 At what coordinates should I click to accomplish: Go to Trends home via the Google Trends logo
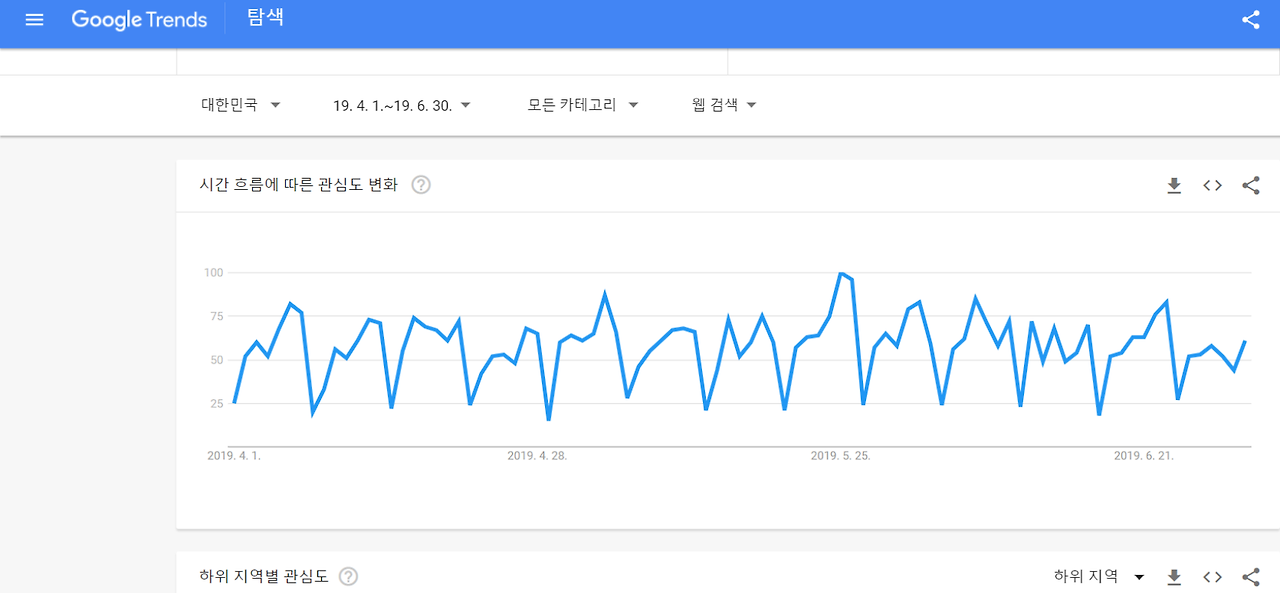pos(139,19)
